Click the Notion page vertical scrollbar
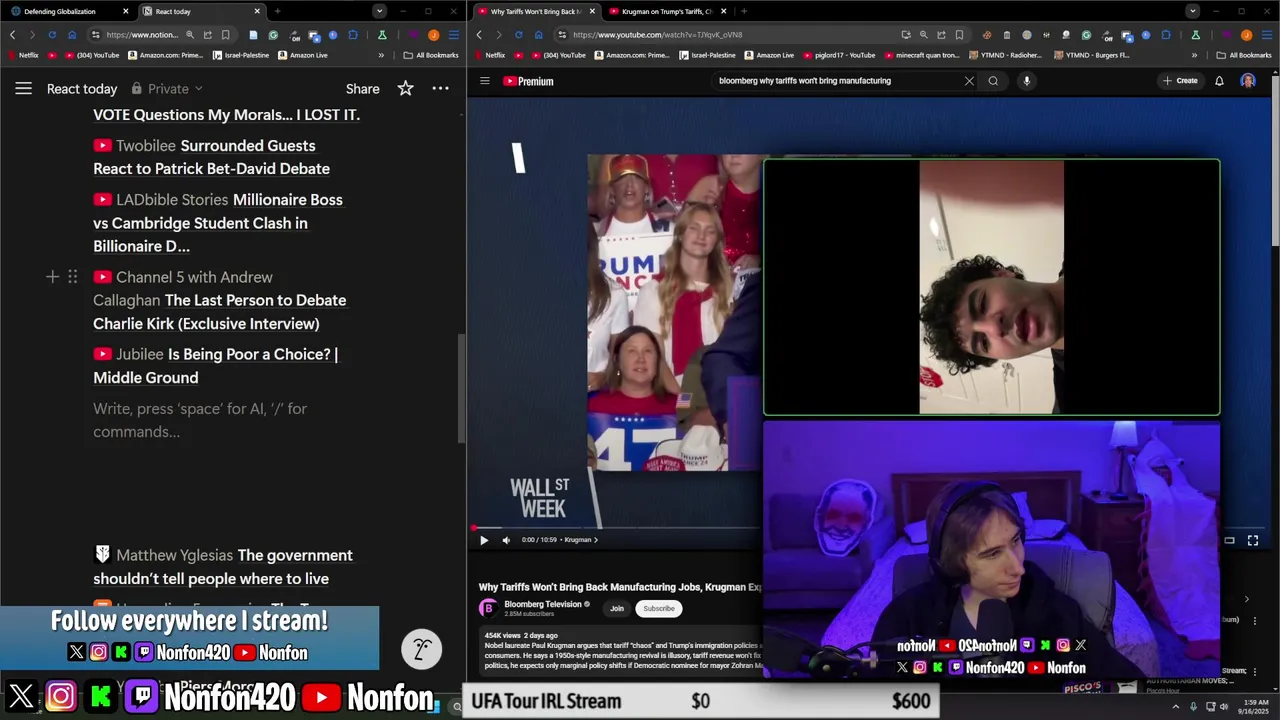Screen dimensions: 1280x720 [x=460, y=387]
